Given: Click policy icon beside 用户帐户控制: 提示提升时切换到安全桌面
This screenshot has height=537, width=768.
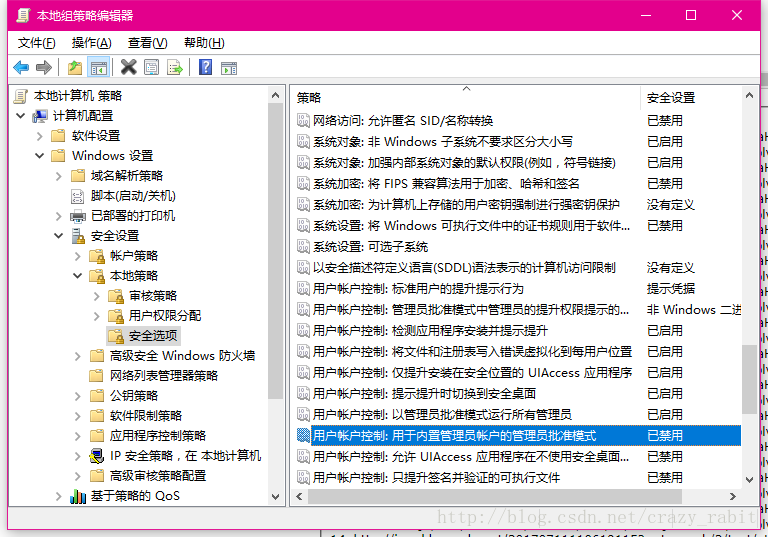Looking at the screenshot, I should click(303, 393).
